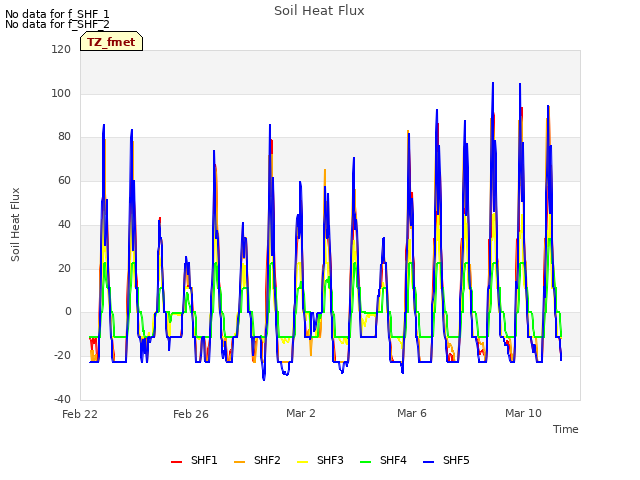This screenshot has width=640, height=480.
Task: Click the Mar 6 x-axis label
Action: tap(412, 413)
